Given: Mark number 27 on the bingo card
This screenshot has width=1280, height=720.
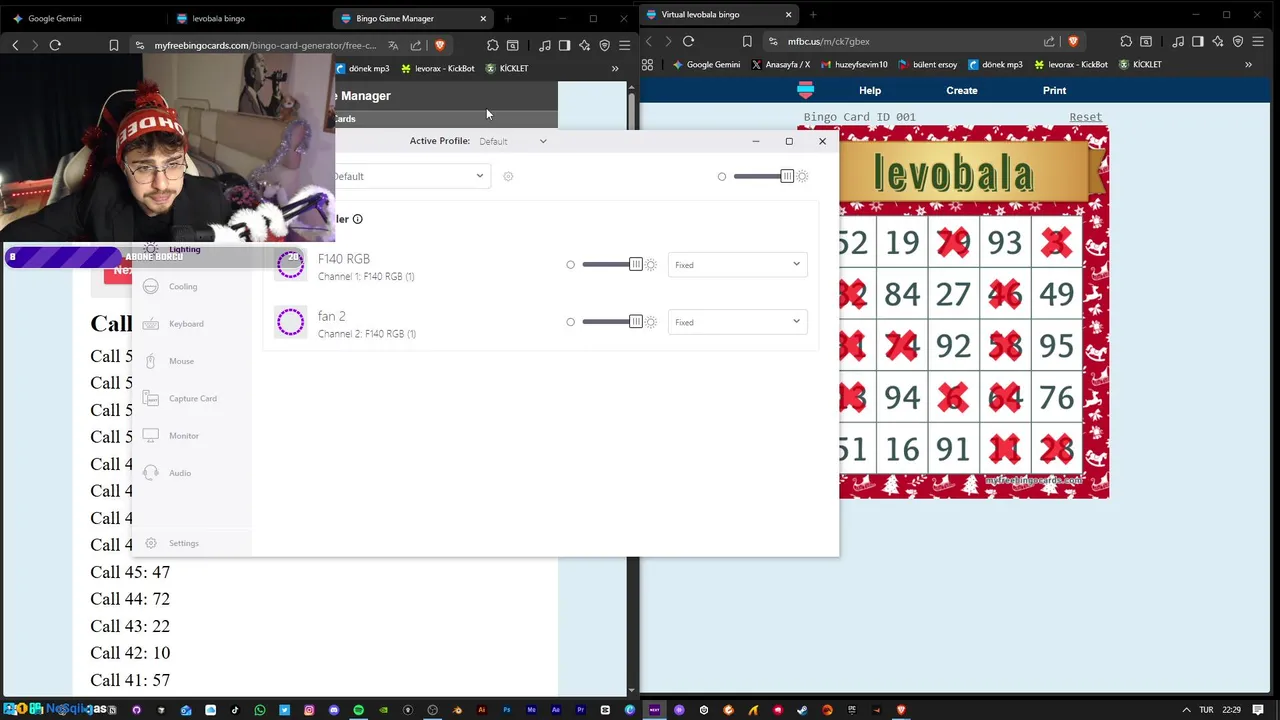Looking at the screenshot, I should pos(953,294).
